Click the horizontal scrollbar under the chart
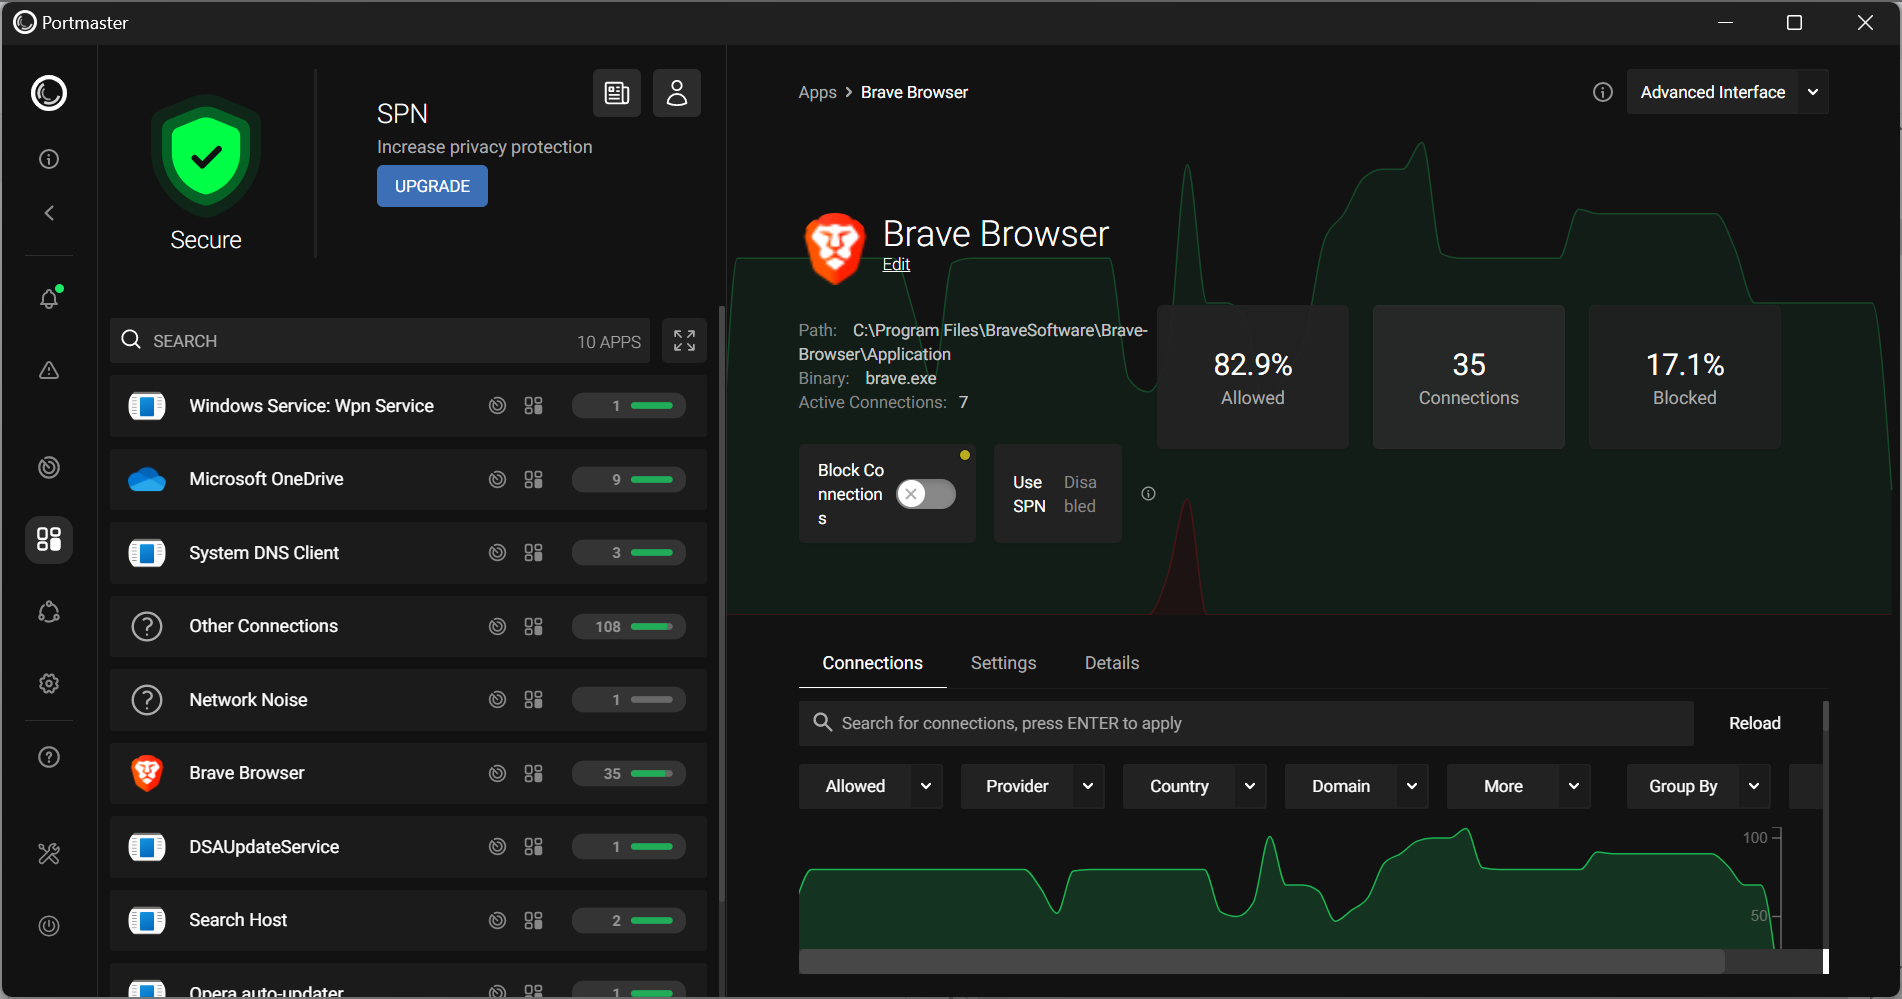 tap(1262, 961)
